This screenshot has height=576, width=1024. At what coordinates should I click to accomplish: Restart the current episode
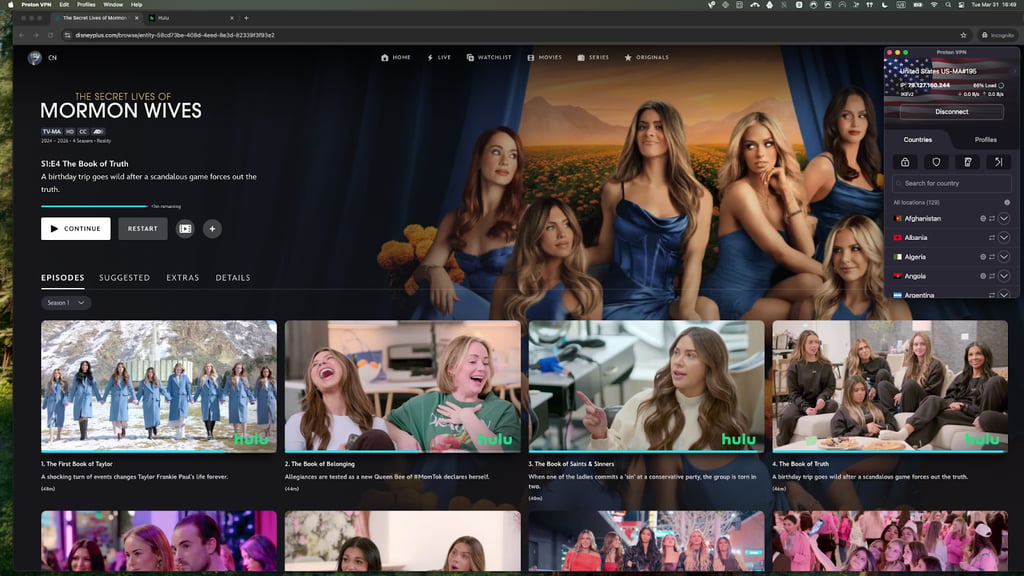coord(142,229)
